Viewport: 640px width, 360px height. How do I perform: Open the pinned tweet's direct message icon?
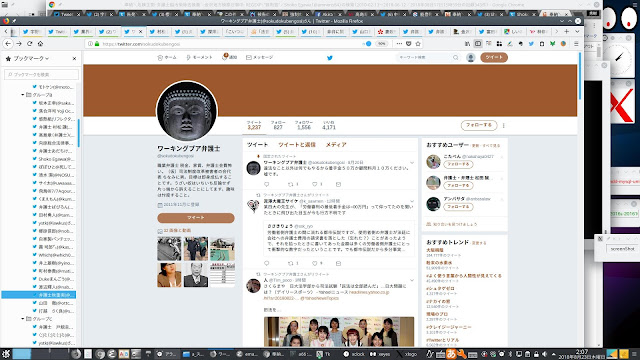click(338, 184)
